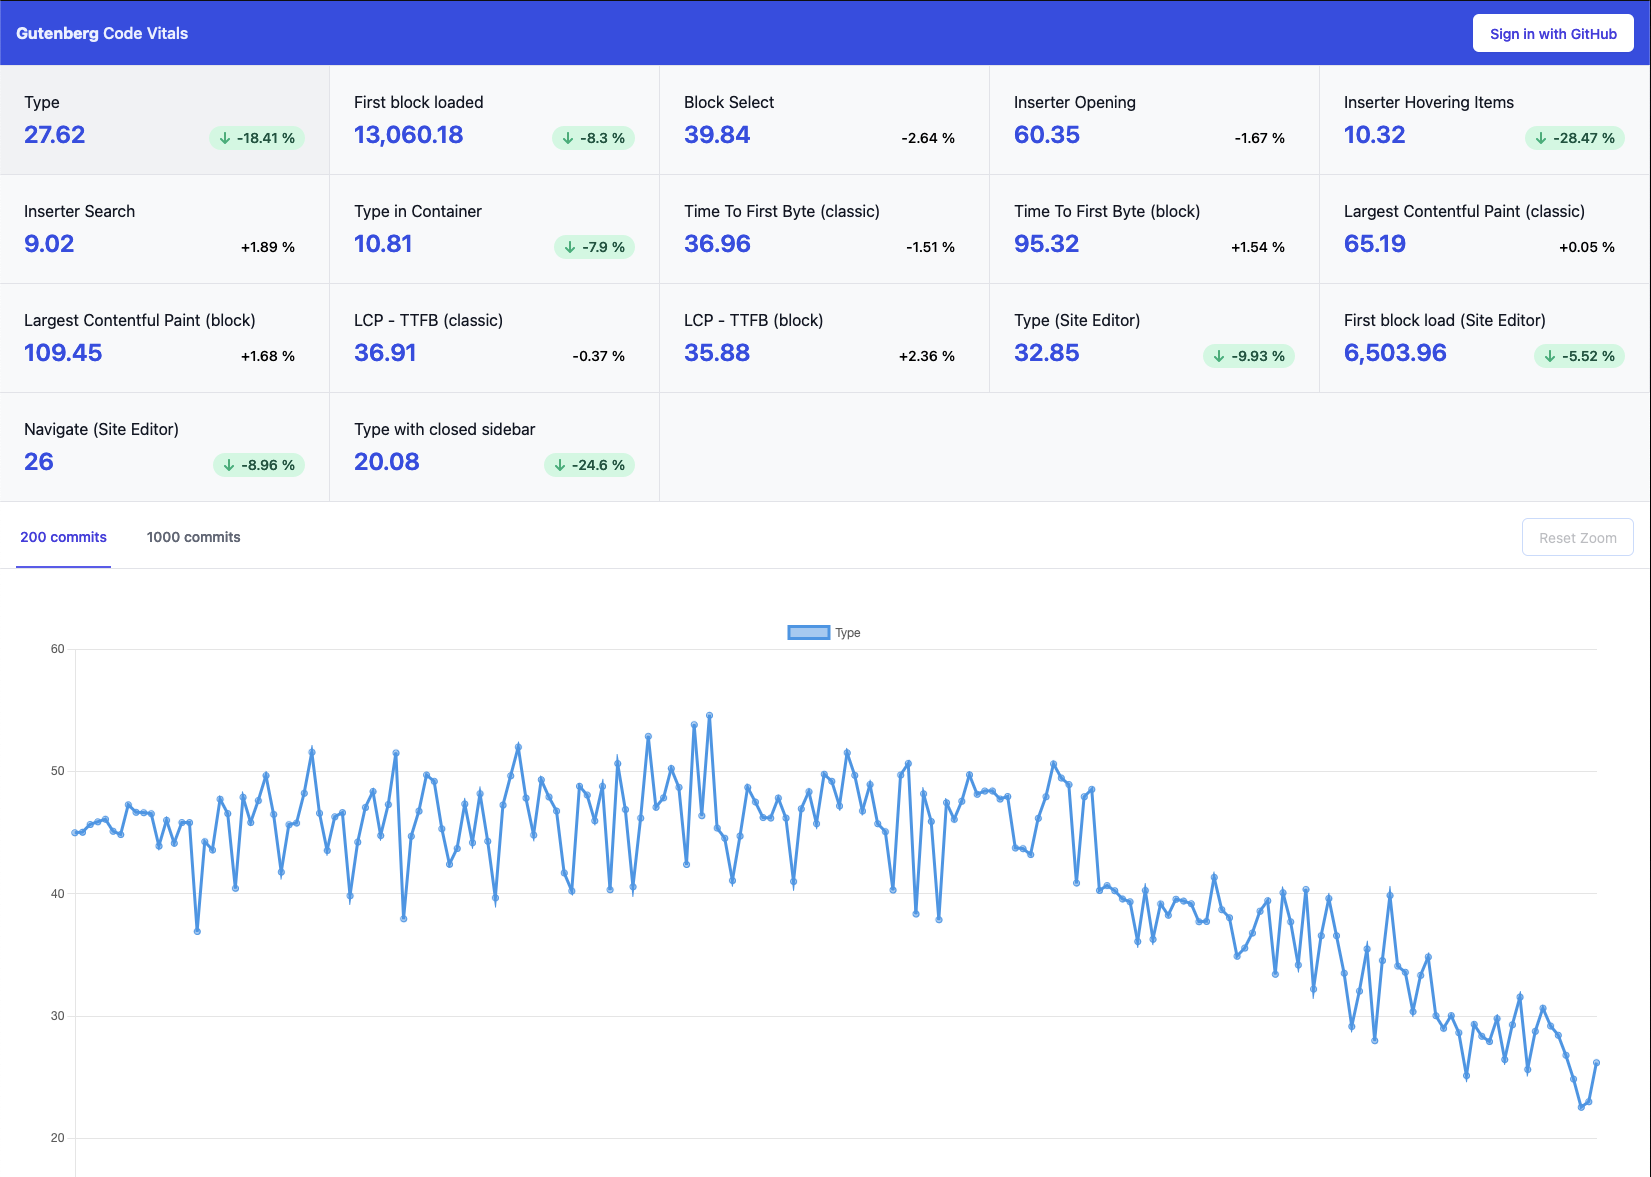
Task: Click the 60 y-axis label
Action: (58, 649)
